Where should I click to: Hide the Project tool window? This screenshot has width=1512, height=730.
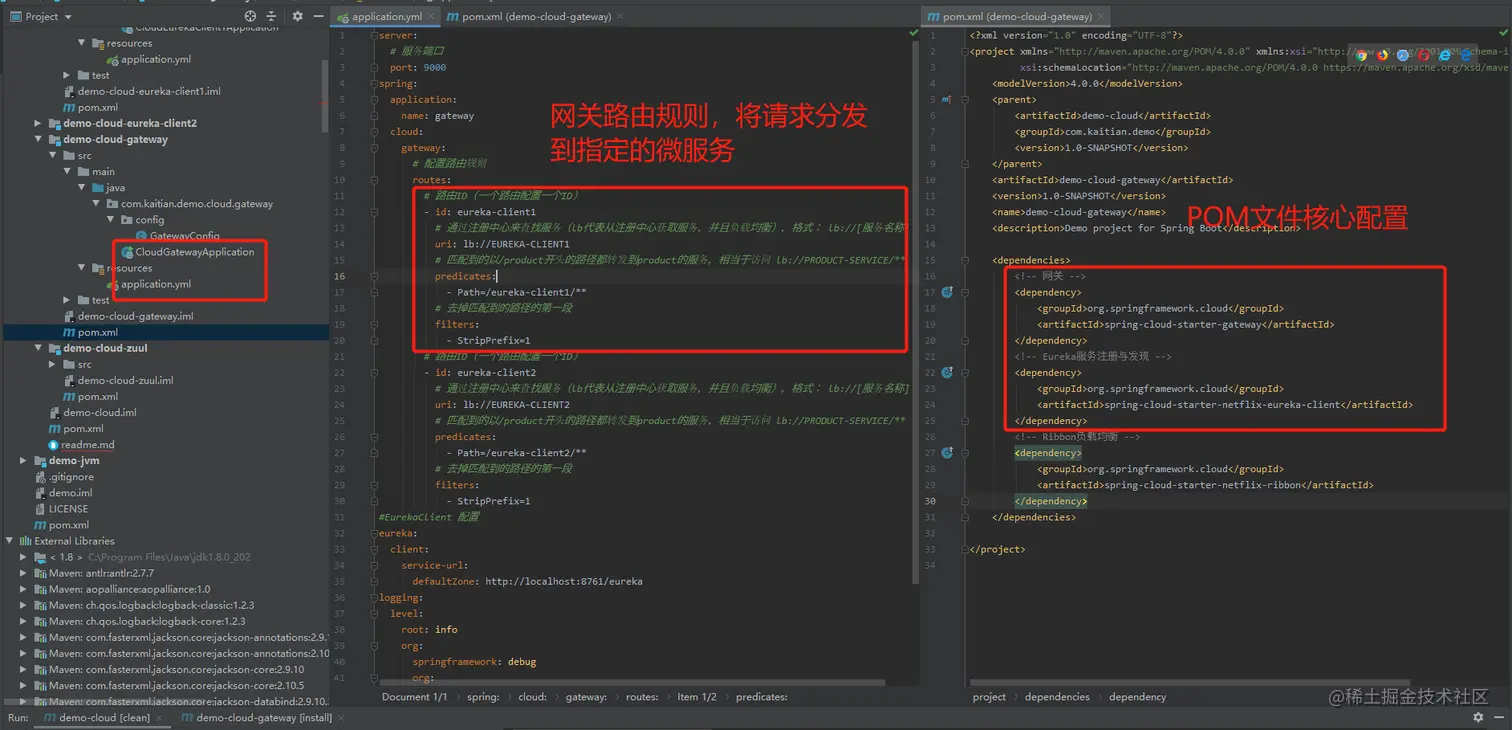[318, 16]
